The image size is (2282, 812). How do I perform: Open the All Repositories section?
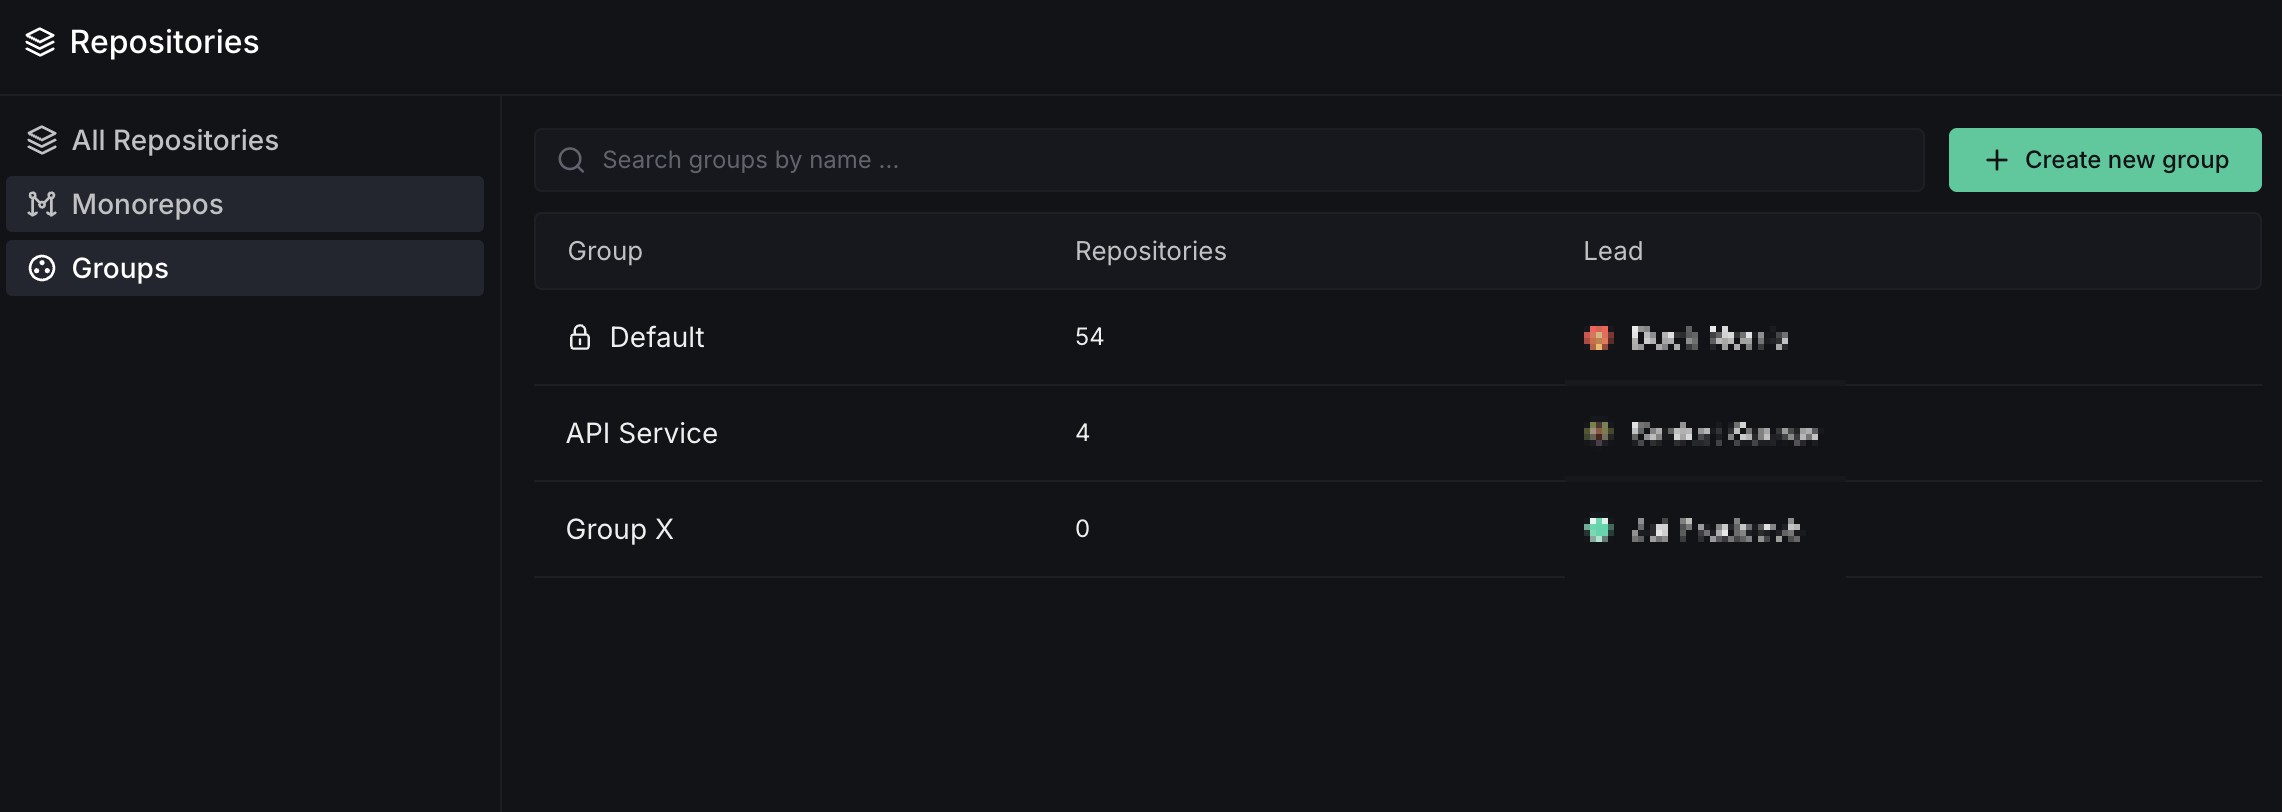(x=175, y=140)
